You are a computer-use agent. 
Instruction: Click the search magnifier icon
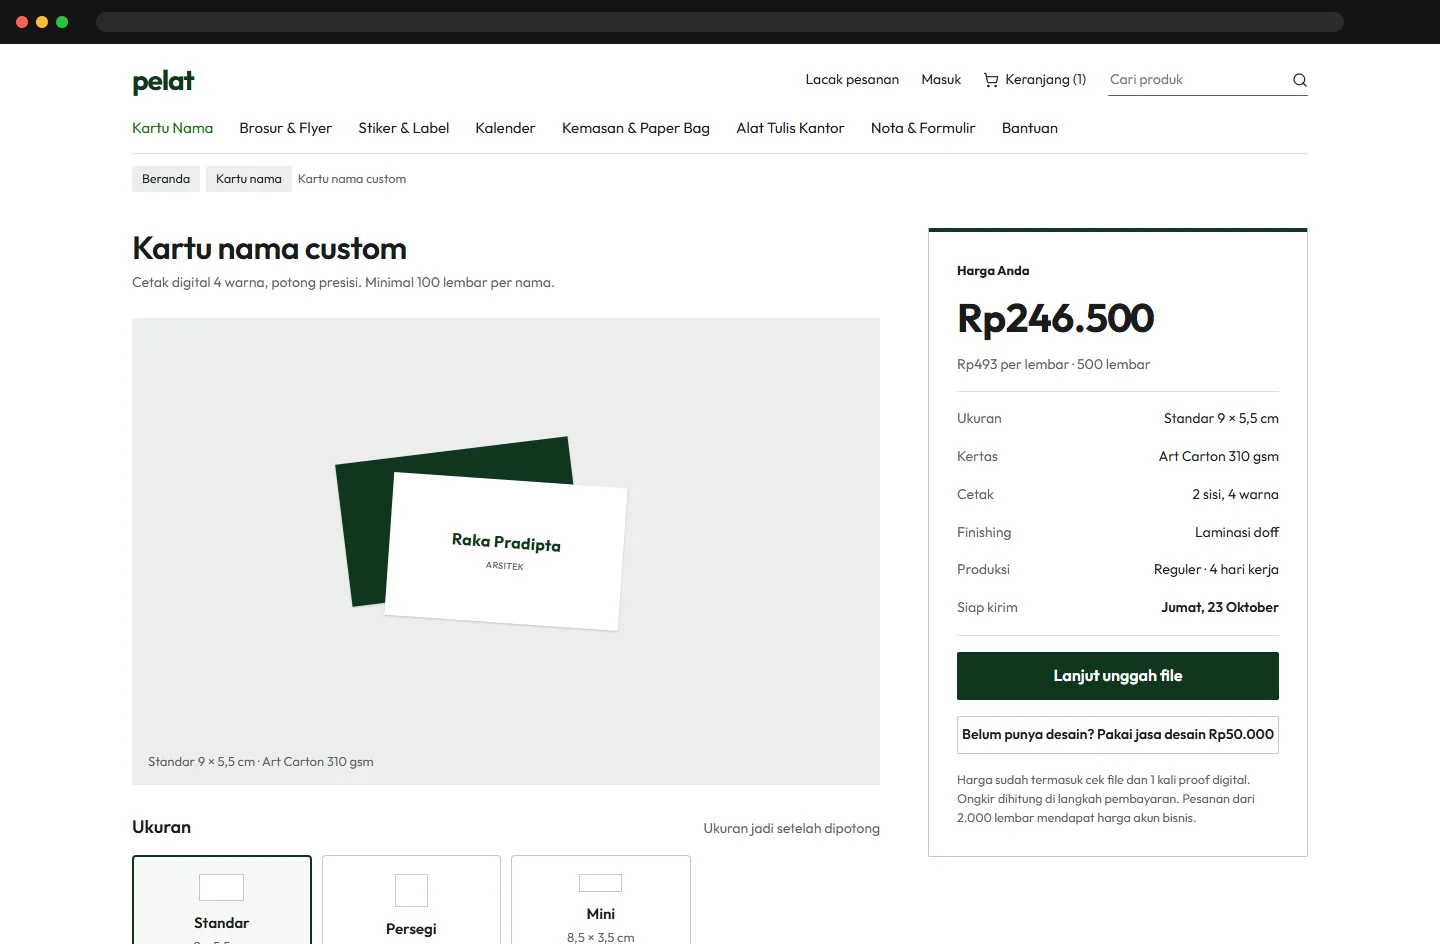coord(1299,80)
